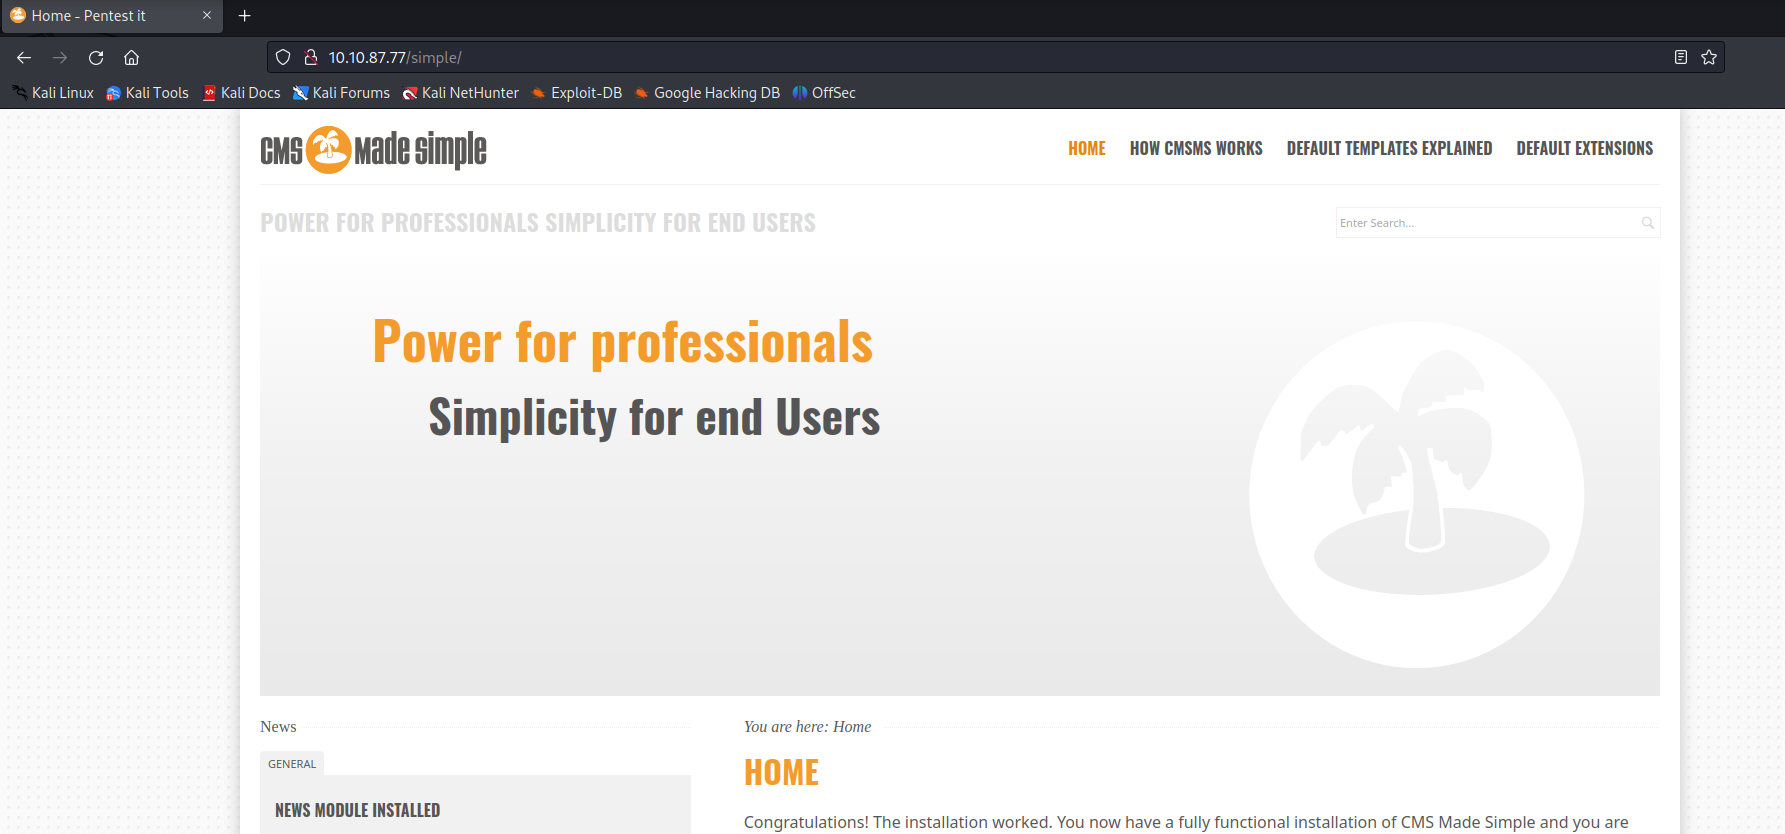Click the browser forward arrow

point(60,58)
